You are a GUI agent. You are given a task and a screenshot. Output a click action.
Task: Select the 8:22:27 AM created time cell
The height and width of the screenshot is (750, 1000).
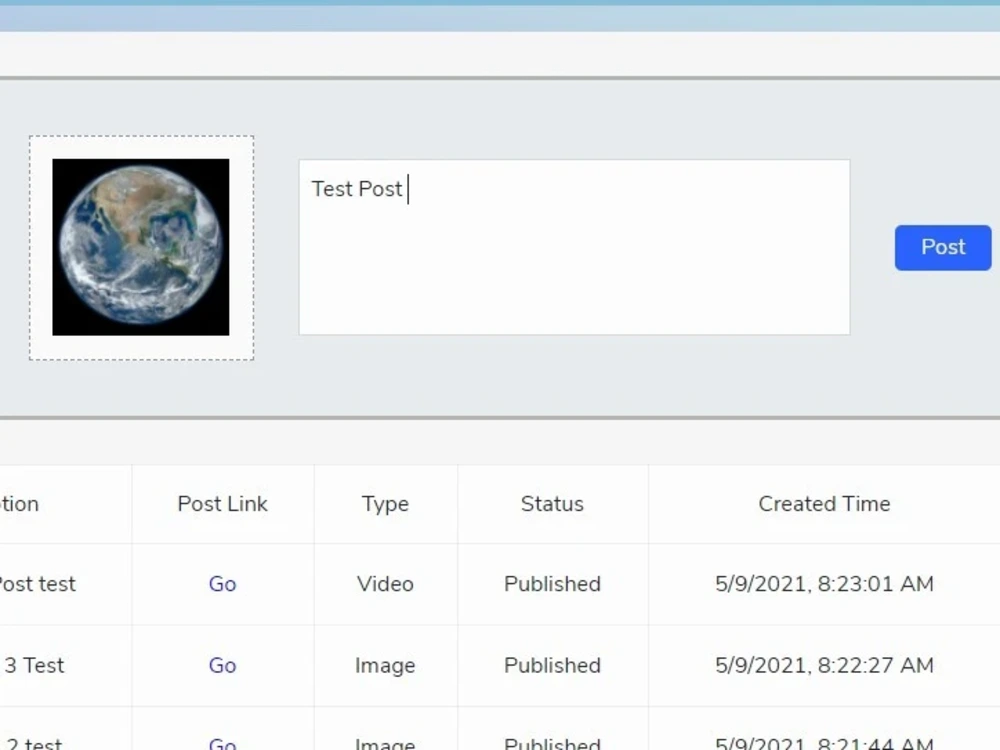824,666
